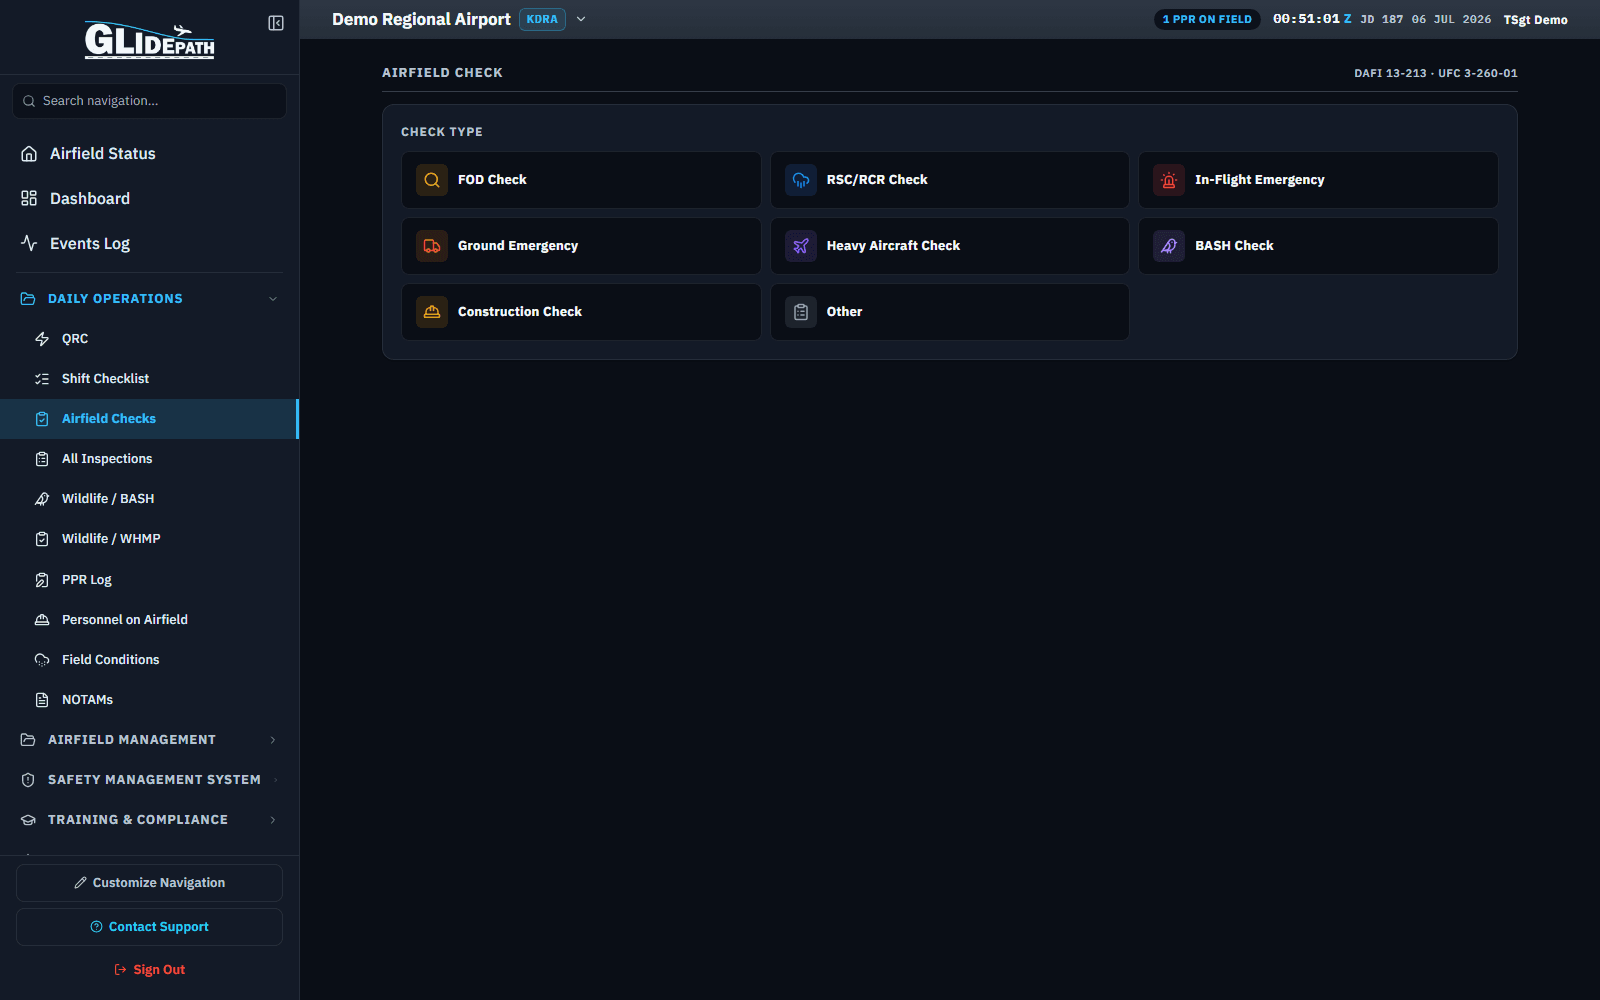Select the Construction Check hard hat icon
Screen dimensions: 1600x1000
[x=432, y=312]
